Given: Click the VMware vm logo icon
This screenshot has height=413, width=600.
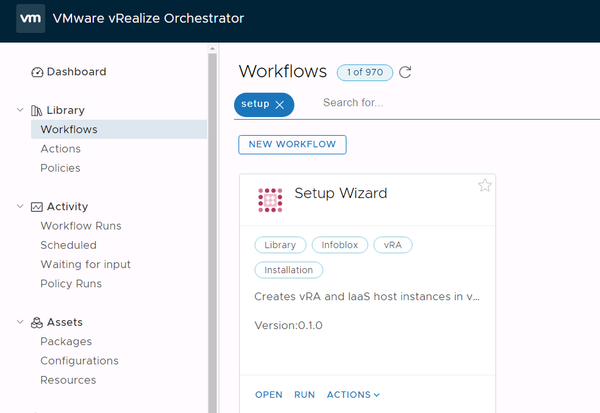Looking at the screenshot, I should point(31,18).
